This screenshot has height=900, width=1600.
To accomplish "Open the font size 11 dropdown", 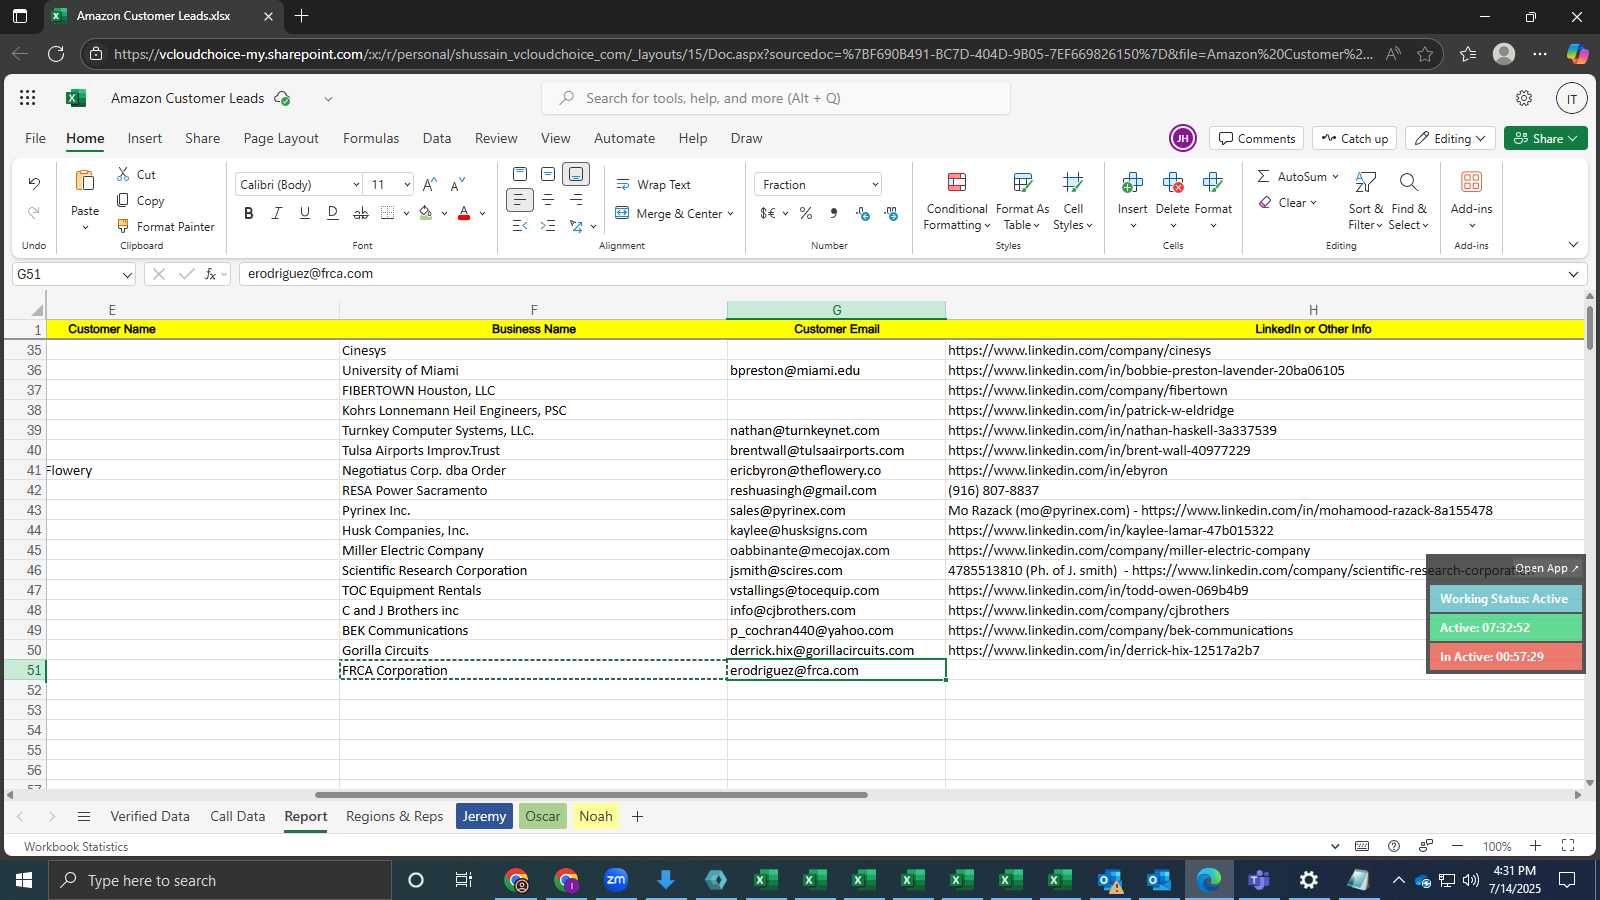I will (407, 185).
